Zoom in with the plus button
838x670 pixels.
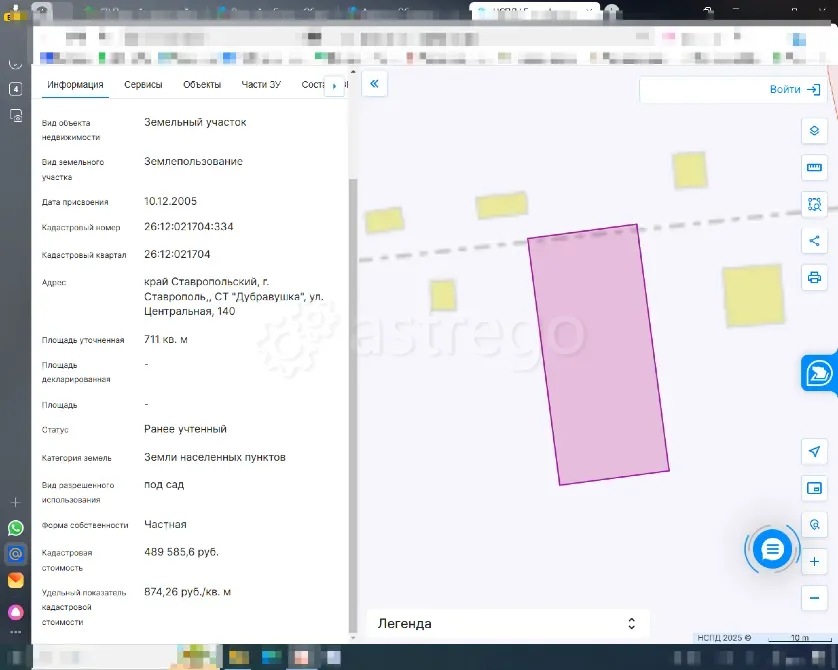click(x=814, y=562)
